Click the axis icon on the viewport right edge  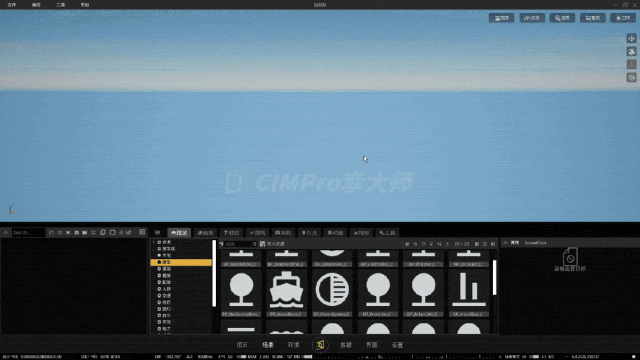tap(631, 64)
